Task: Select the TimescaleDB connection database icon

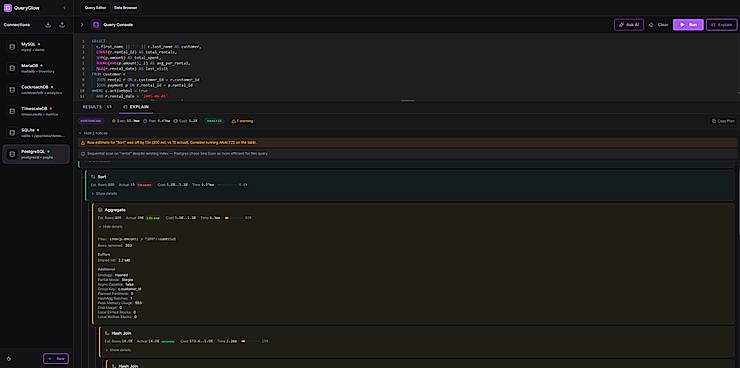Action: click(12, 111)
